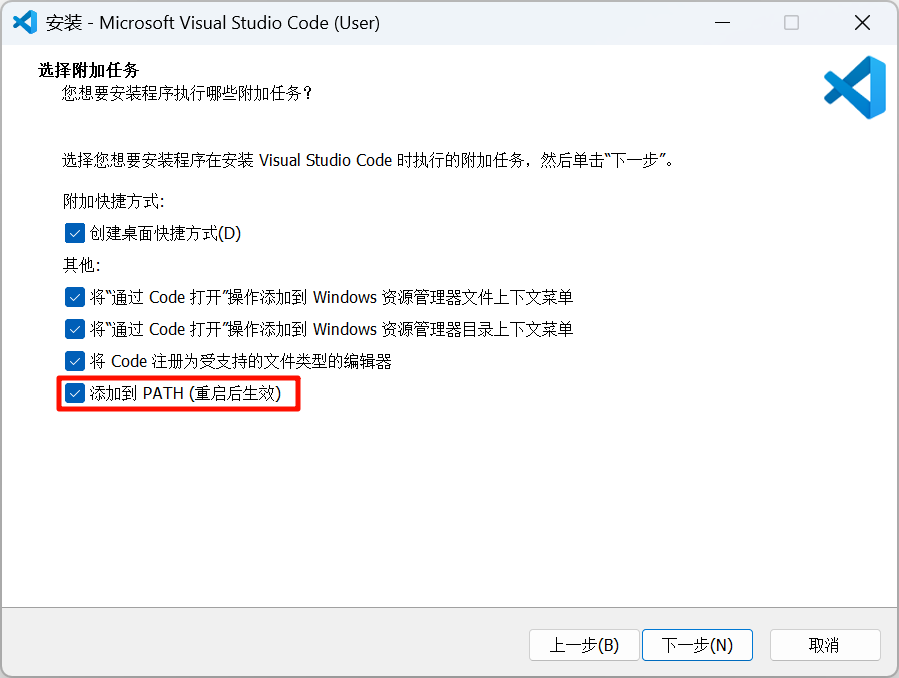899x678 pixels.
Task: Close the installer window
Action: 862,23
